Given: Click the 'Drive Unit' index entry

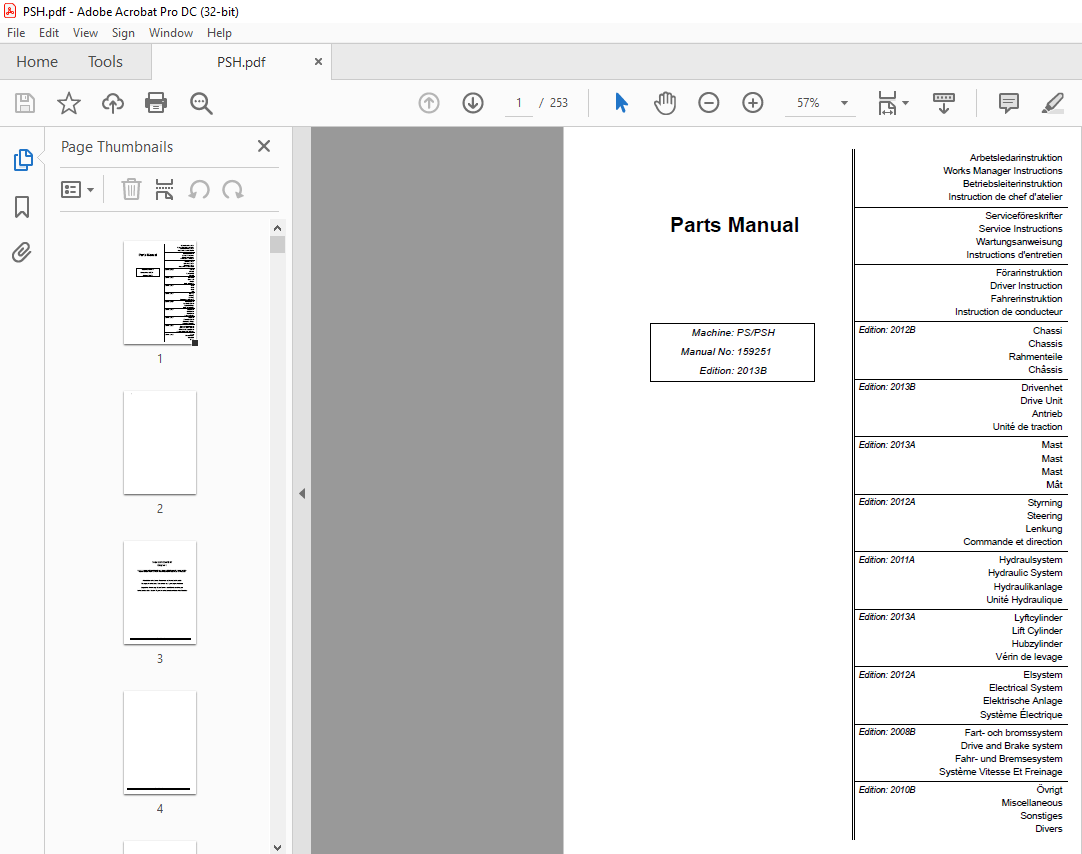Looking at the screenshot, I should pyautogui.click(x=1041, y=401).
